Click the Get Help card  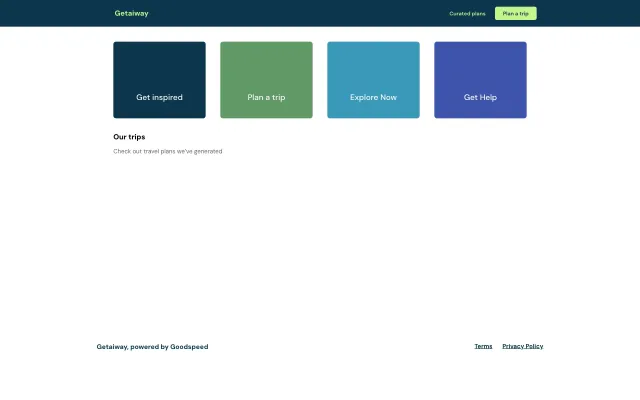tap(480, 80)
